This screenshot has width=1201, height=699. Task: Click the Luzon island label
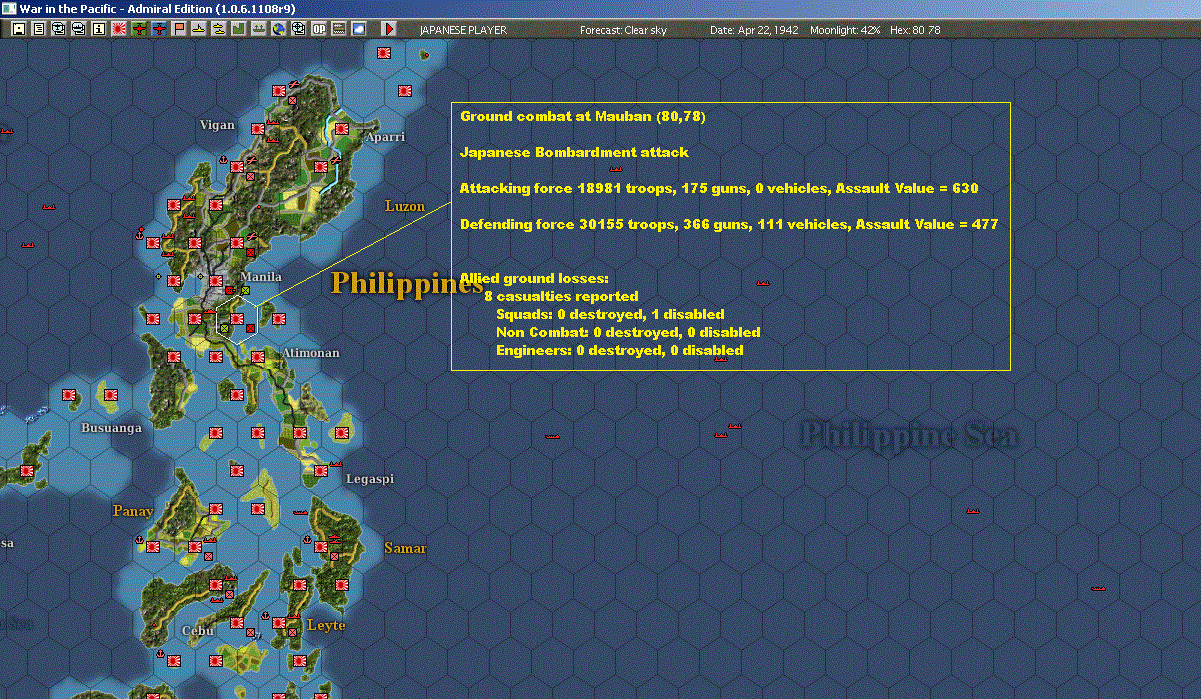(405, 206)
